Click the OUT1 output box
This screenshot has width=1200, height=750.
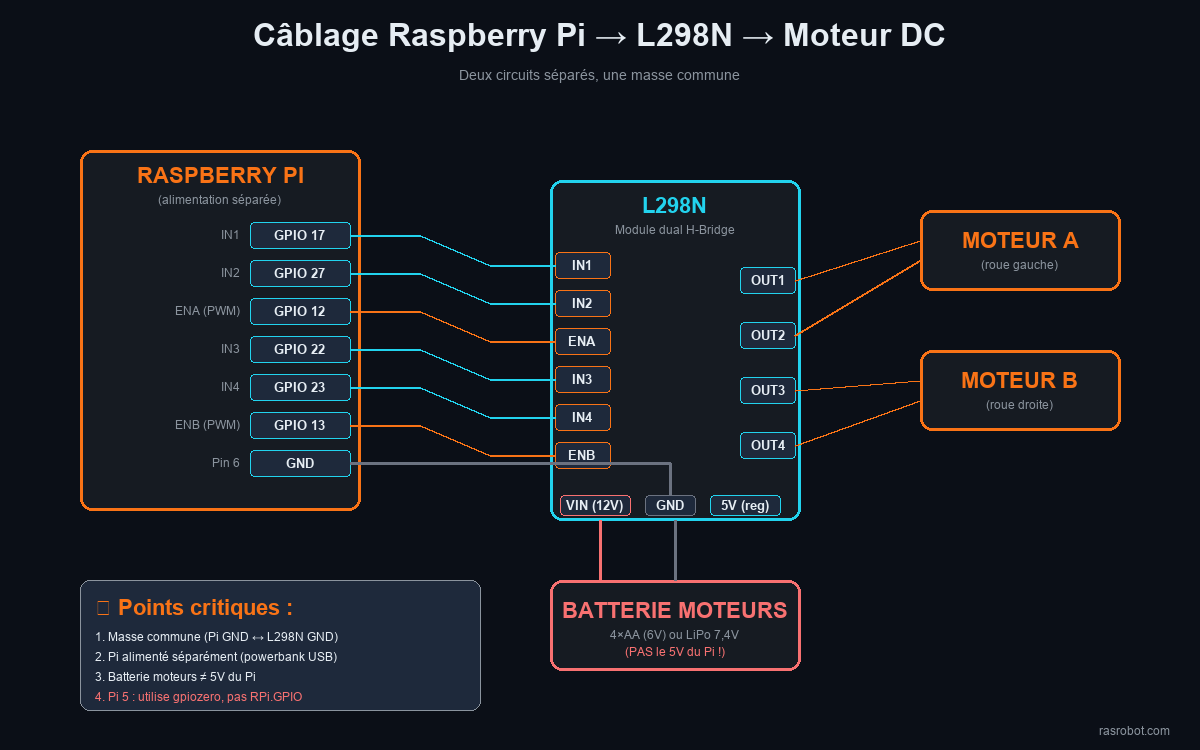click(768, 280)
